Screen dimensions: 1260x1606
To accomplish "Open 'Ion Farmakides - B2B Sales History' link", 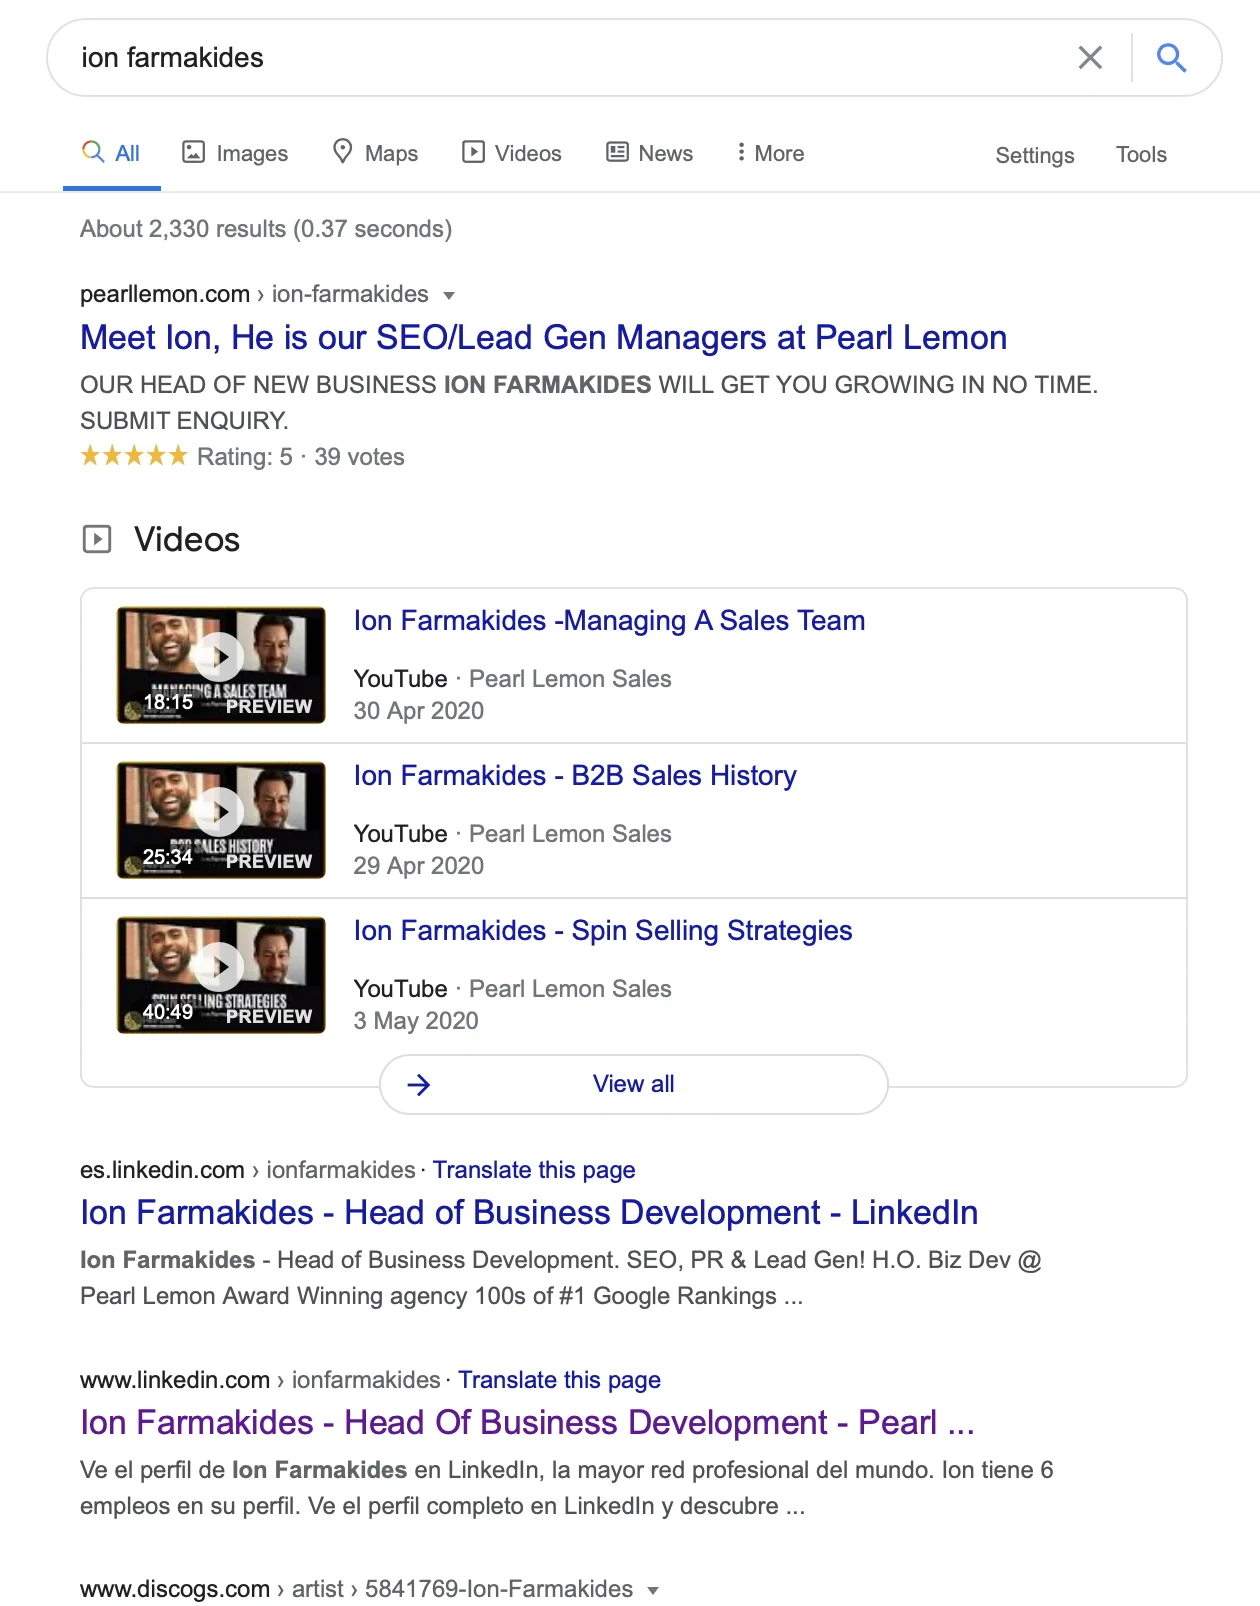I will (x=575, y=776).
